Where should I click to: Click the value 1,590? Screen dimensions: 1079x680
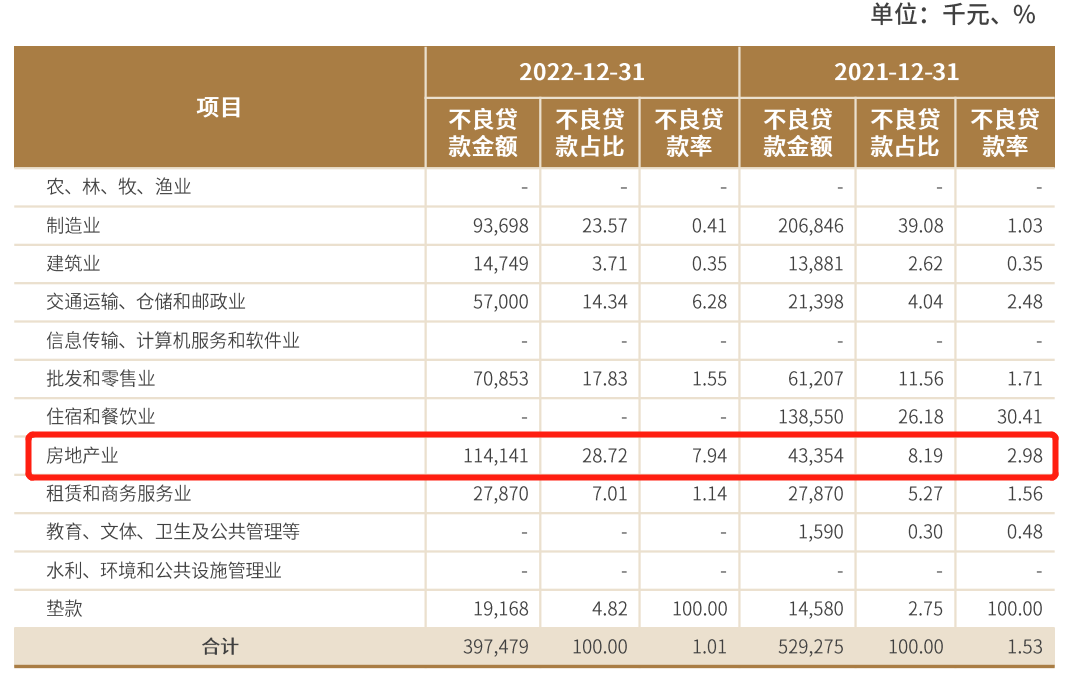click(821, 531)
